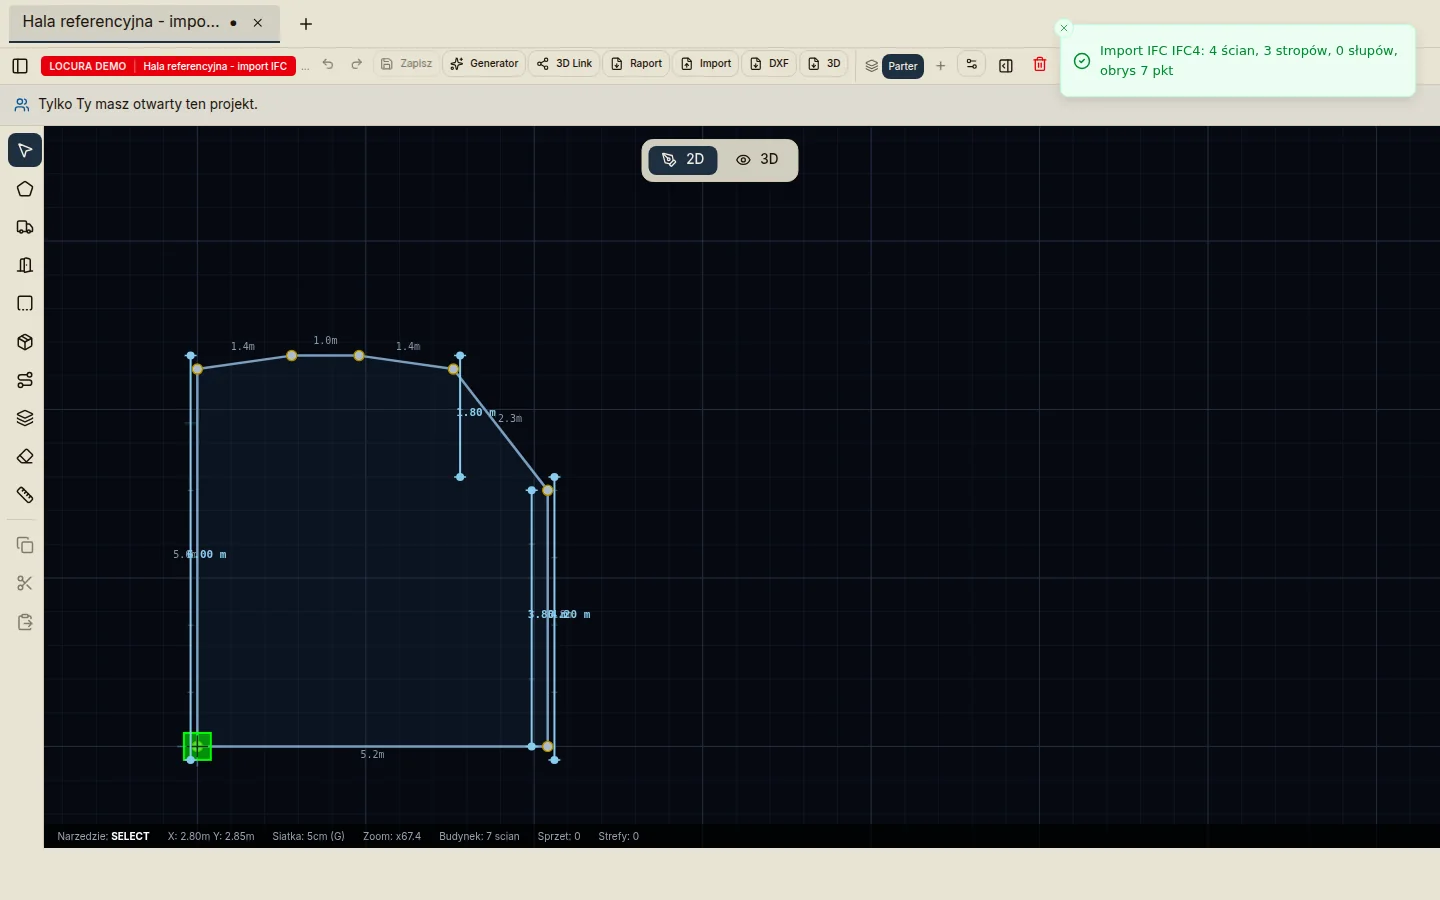
Task: Generate a Raport
Action: 636,64
